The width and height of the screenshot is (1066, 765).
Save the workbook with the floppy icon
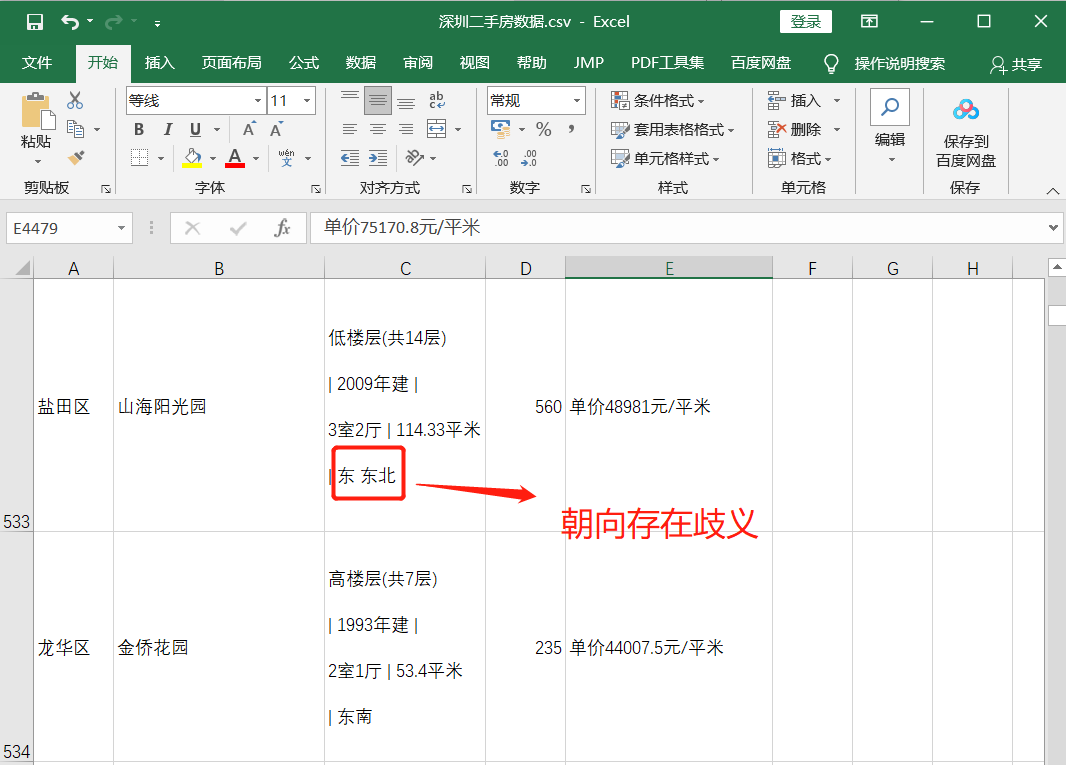point(35,22)
